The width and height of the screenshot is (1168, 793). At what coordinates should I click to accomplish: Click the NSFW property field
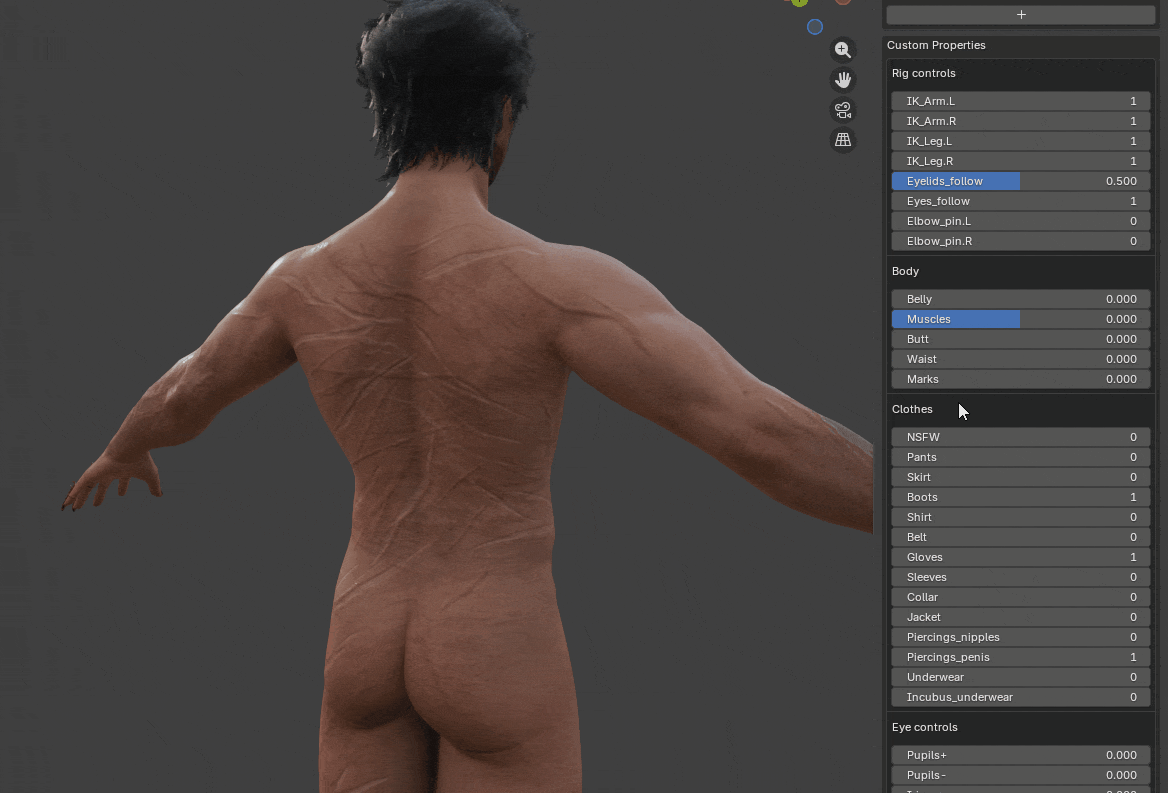click(1021, 438)
